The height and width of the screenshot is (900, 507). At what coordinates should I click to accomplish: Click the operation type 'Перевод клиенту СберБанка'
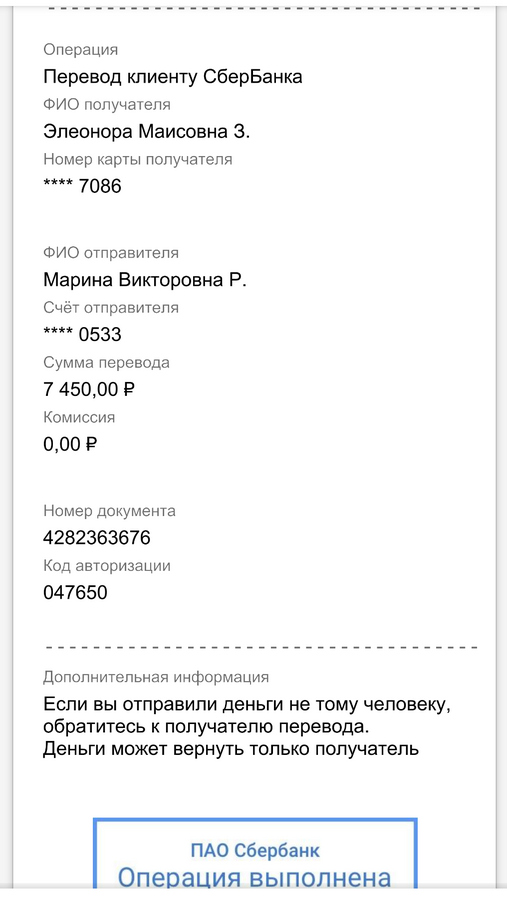[x=172, y=77]
